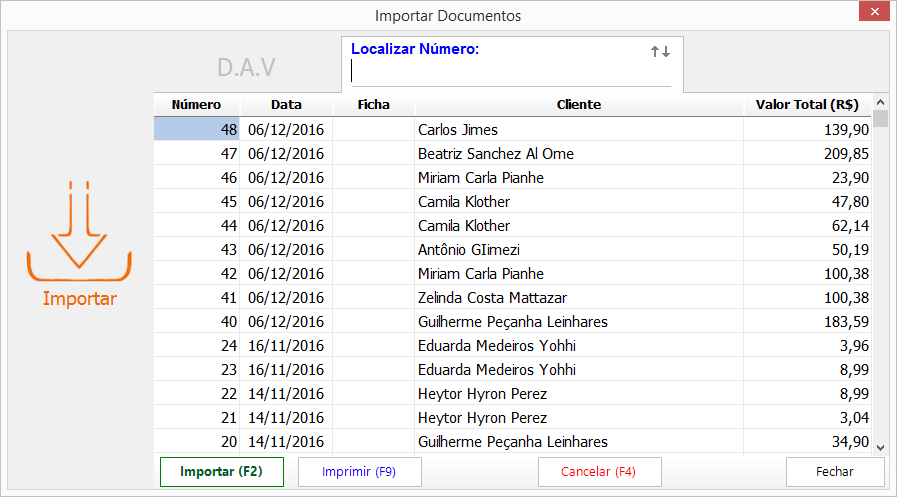Click the value 62,14
The height and width of the screenshot is (497, 897).
pyautogui.click(x=850, y=226)
